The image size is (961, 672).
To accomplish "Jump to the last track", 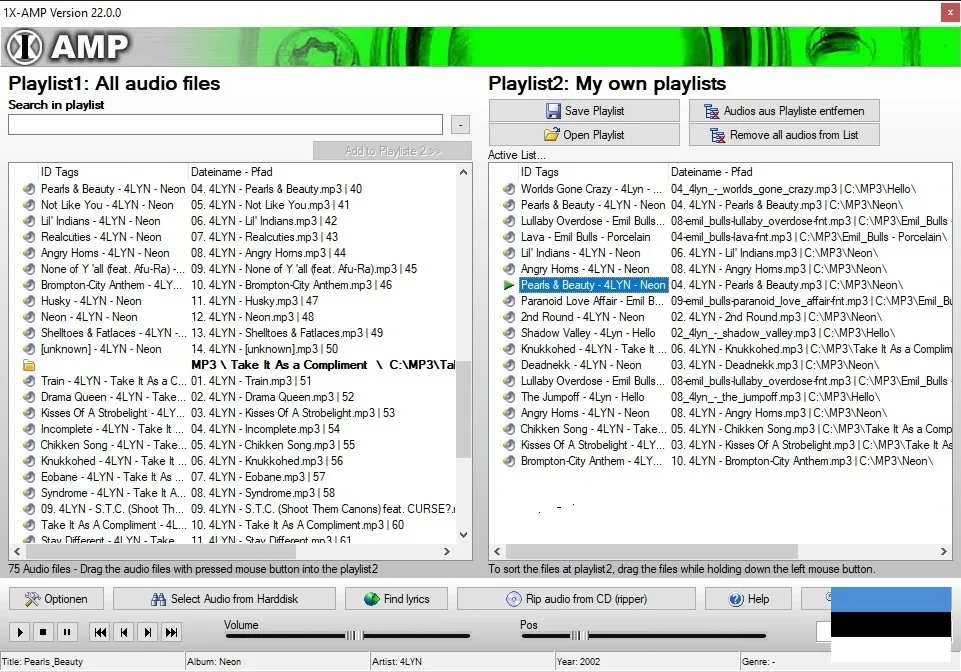I will click(x=172, y=632).
